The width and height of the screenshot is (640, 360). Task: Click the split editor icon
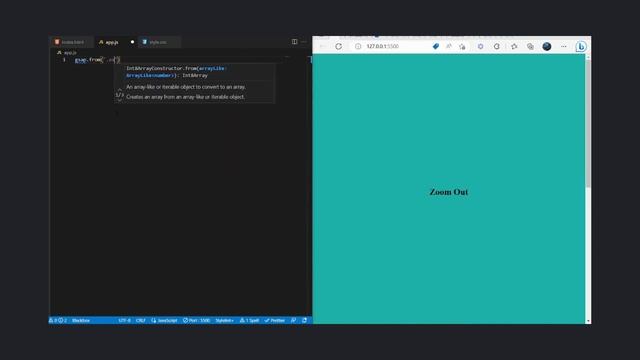coord(294,42)
